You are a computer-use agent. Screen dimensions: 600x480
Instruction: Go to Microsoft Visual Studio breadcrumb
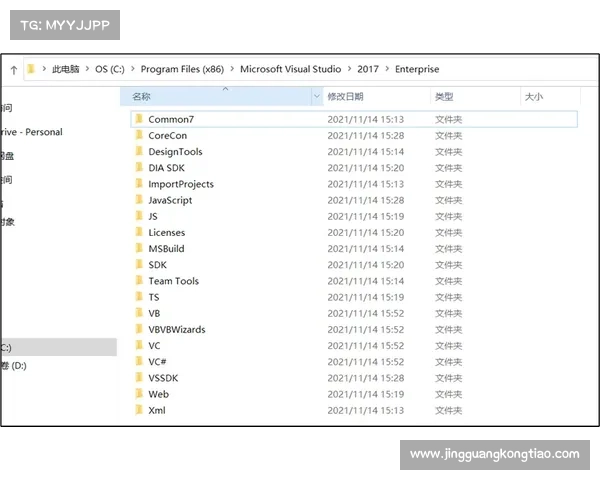point(290,69)
